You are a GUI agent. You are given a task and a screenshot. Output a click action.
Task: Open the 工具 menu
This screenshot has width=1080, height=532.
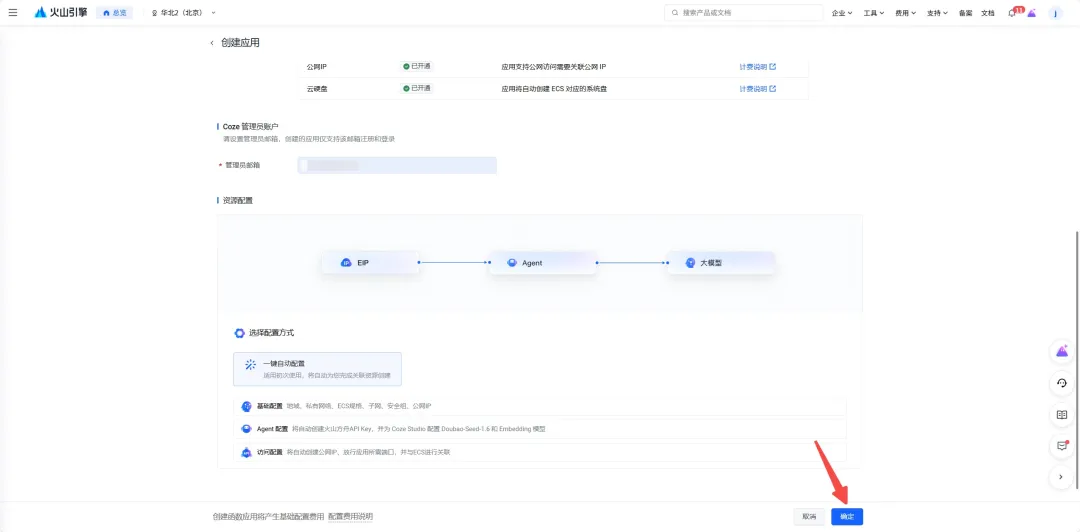[873, 12]
